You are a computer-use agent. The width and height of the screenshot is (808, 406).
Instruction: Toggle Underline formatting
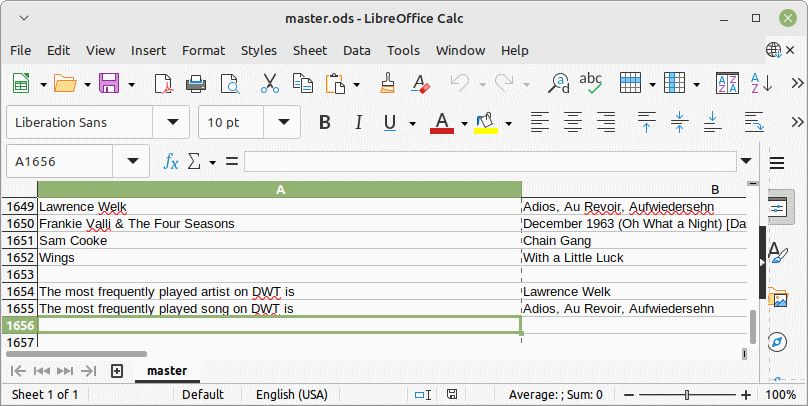point(390,123)
